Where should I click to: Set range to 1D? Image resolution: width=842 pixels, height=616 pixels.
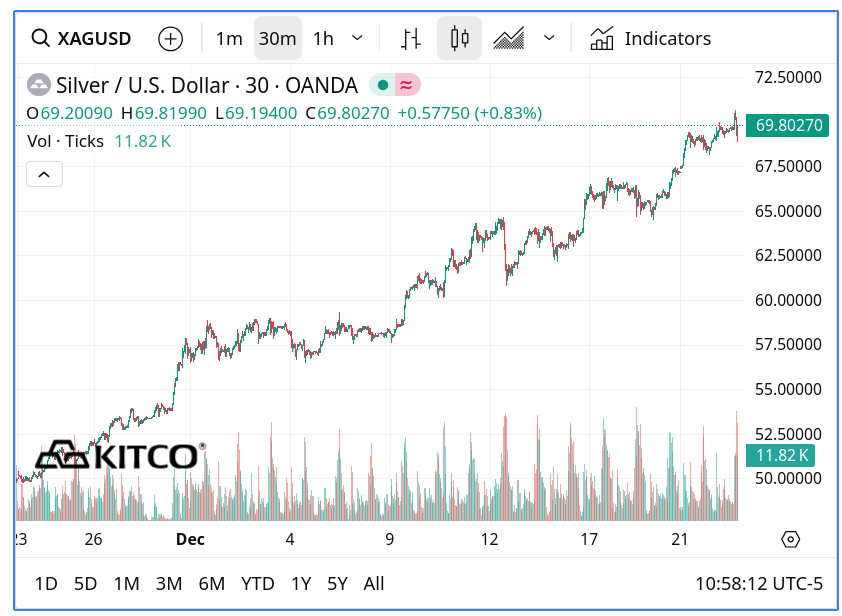[x=46, y=584]
